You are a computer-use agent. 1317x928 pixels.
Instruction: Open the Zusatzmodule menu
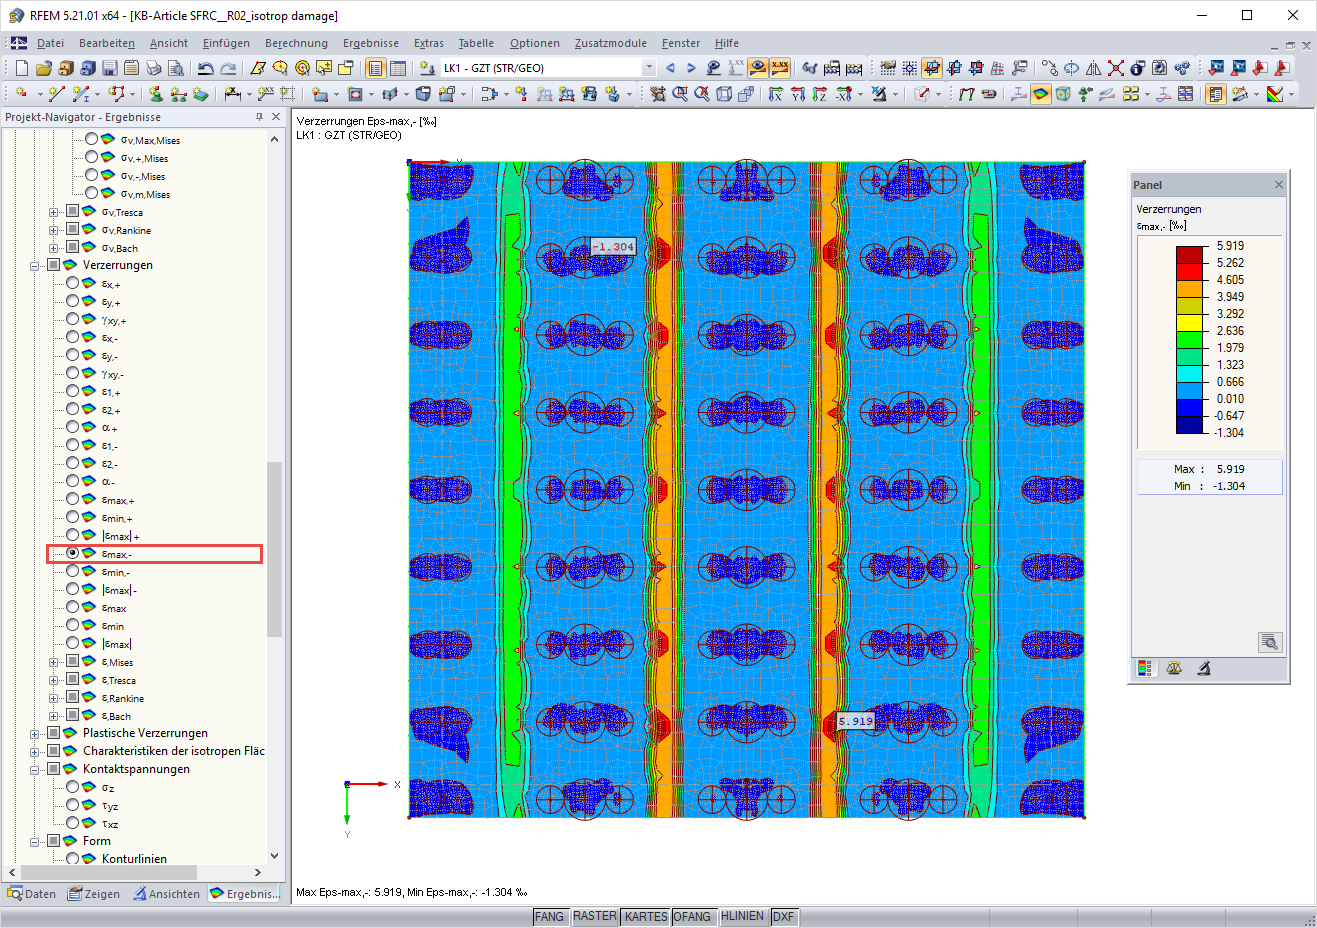610,43
